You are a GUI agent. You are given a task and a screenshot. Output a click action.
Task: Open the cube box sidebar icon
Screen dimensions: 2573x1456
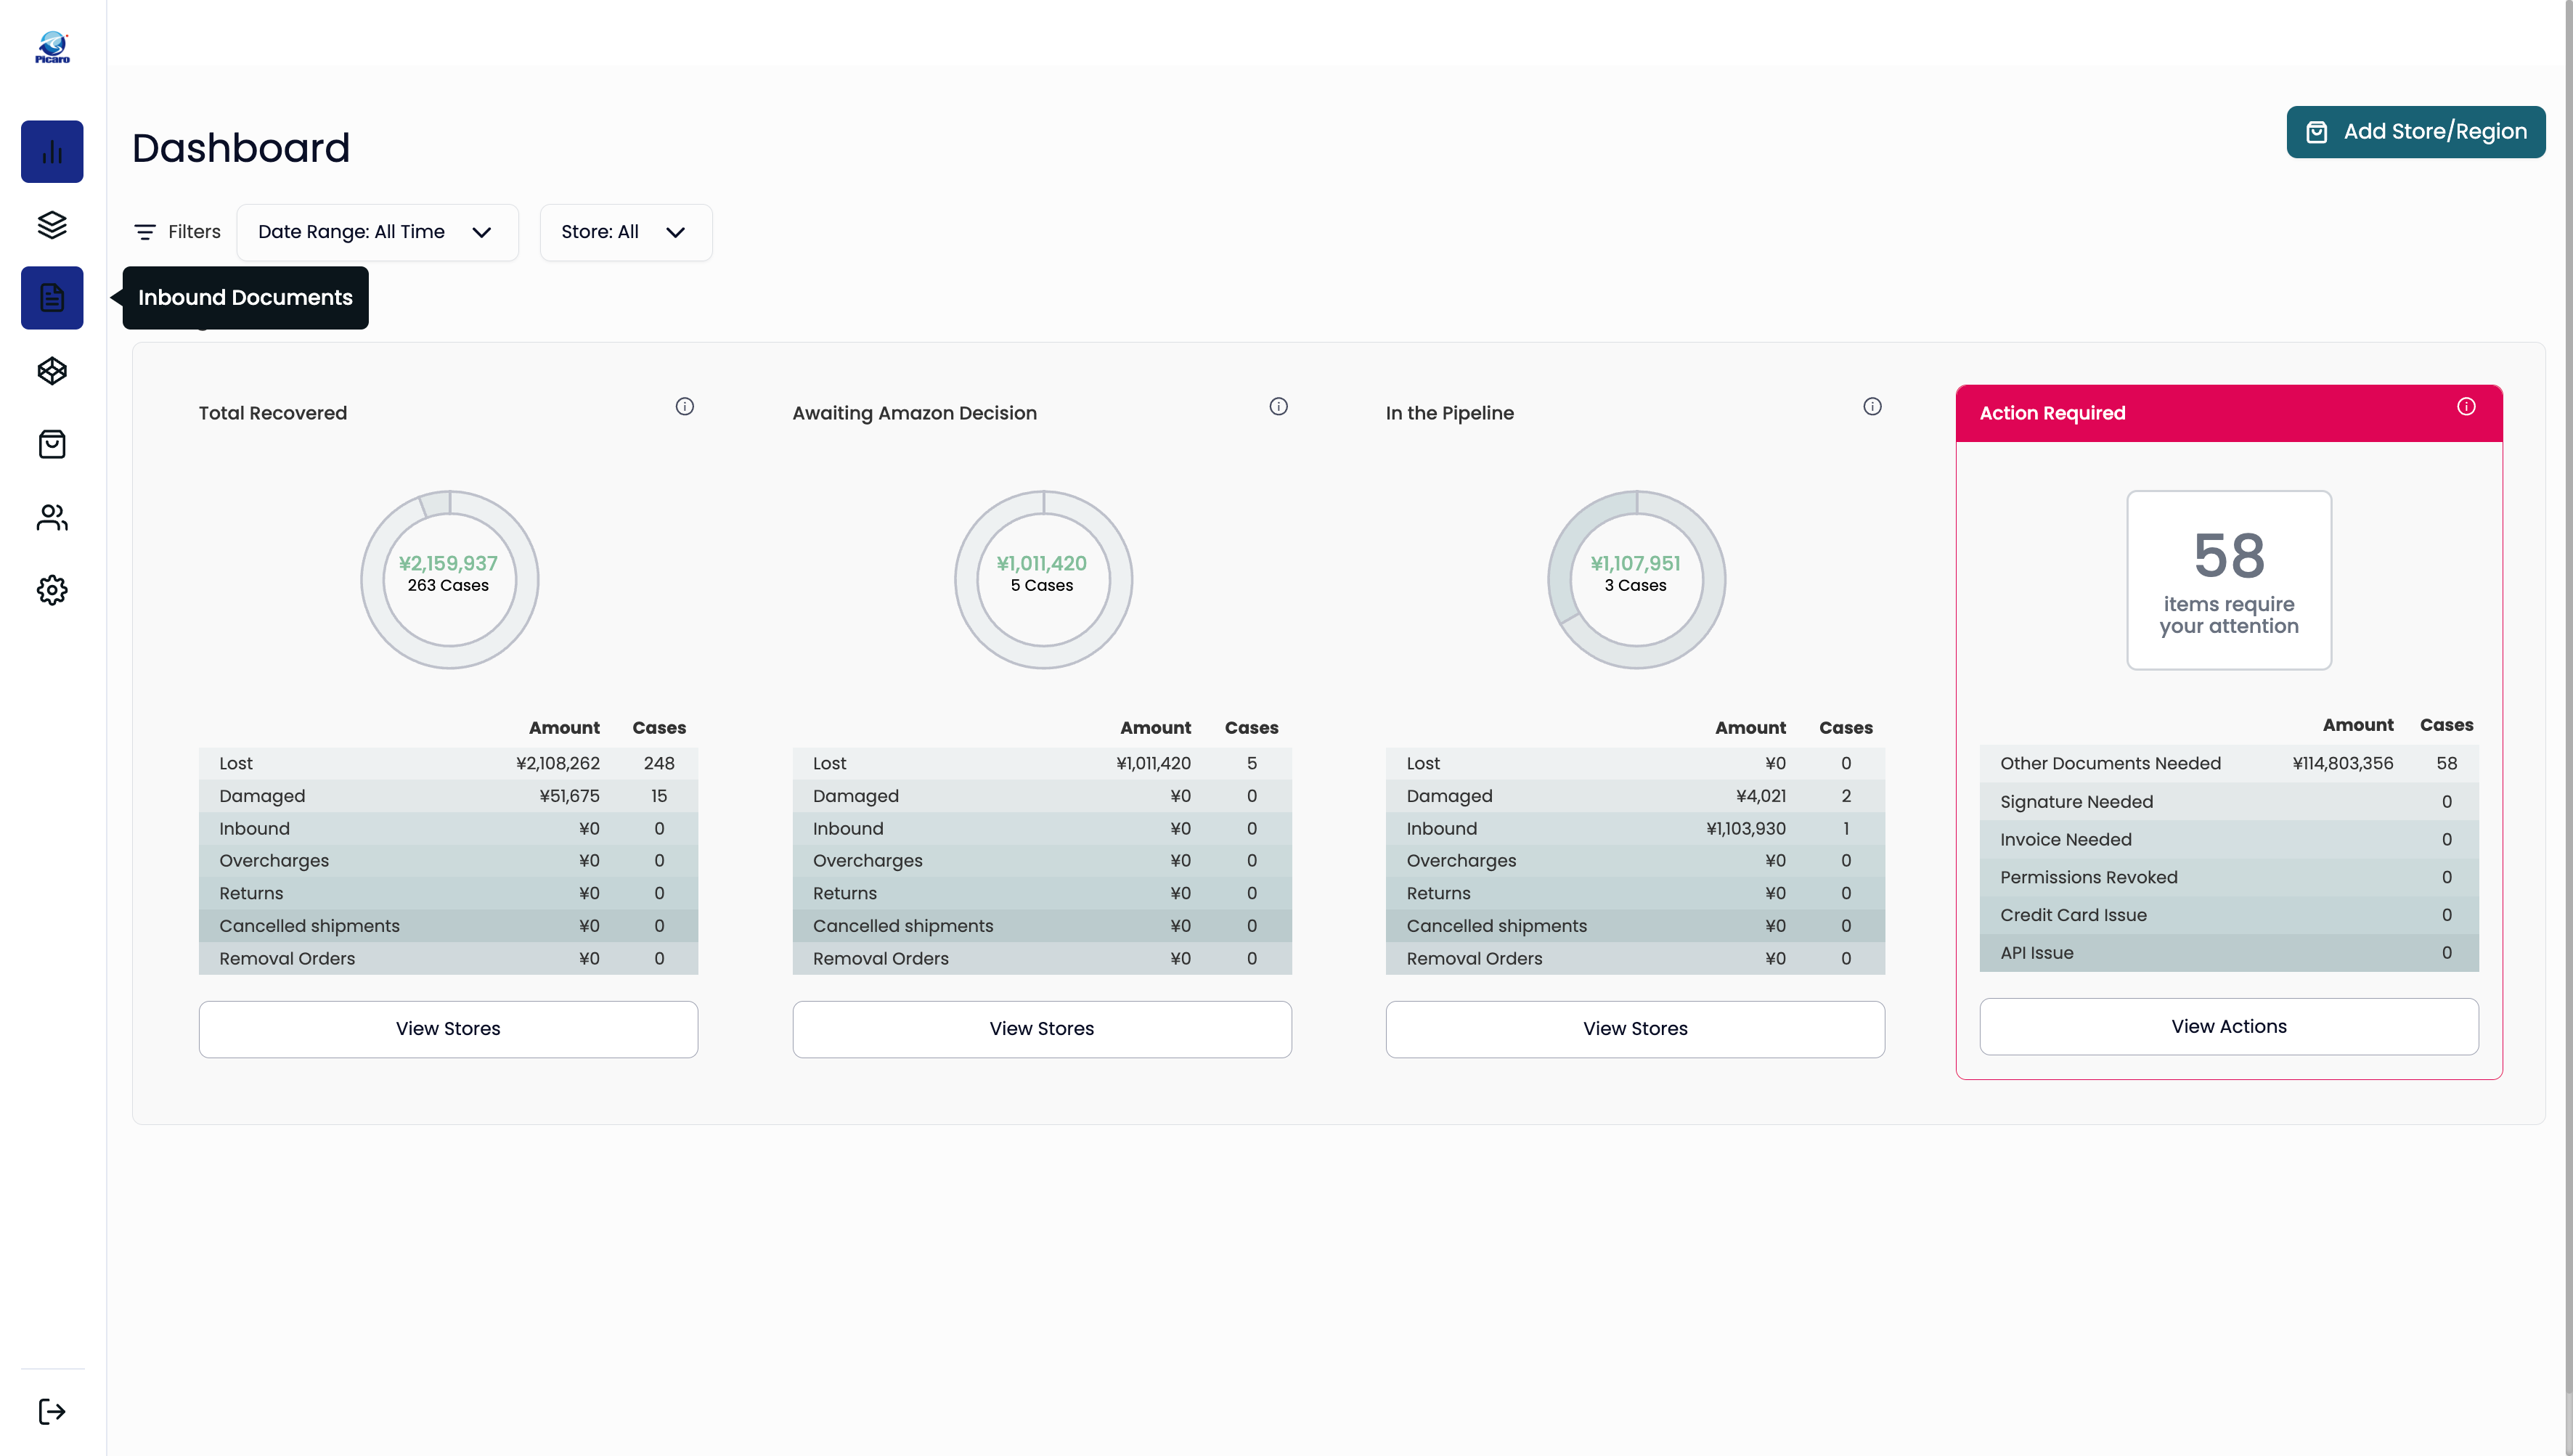[52, 371]
